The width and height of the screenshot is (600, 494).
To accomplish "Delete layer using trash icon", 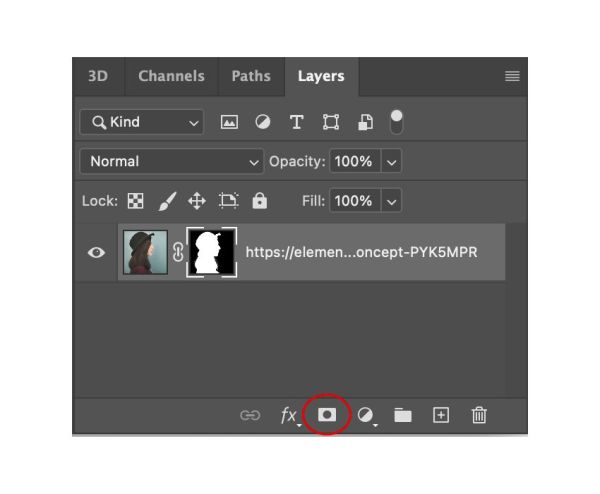I will (479, 415).
